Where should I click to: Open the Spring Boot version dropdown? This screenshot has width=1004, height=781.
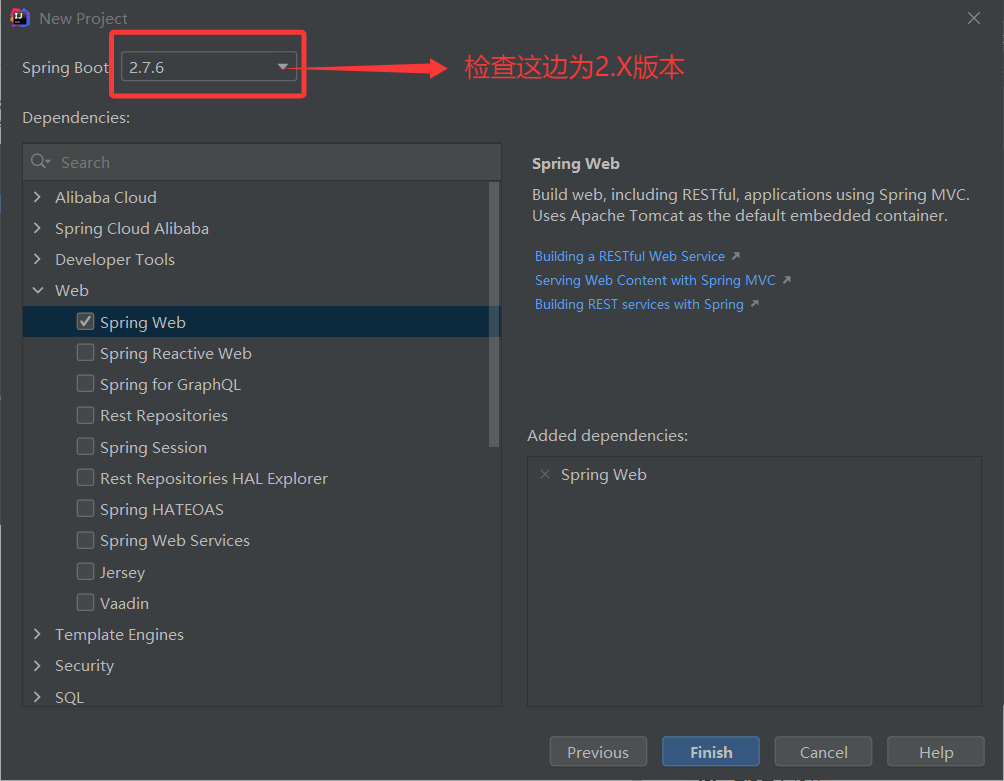click(209, 67)
